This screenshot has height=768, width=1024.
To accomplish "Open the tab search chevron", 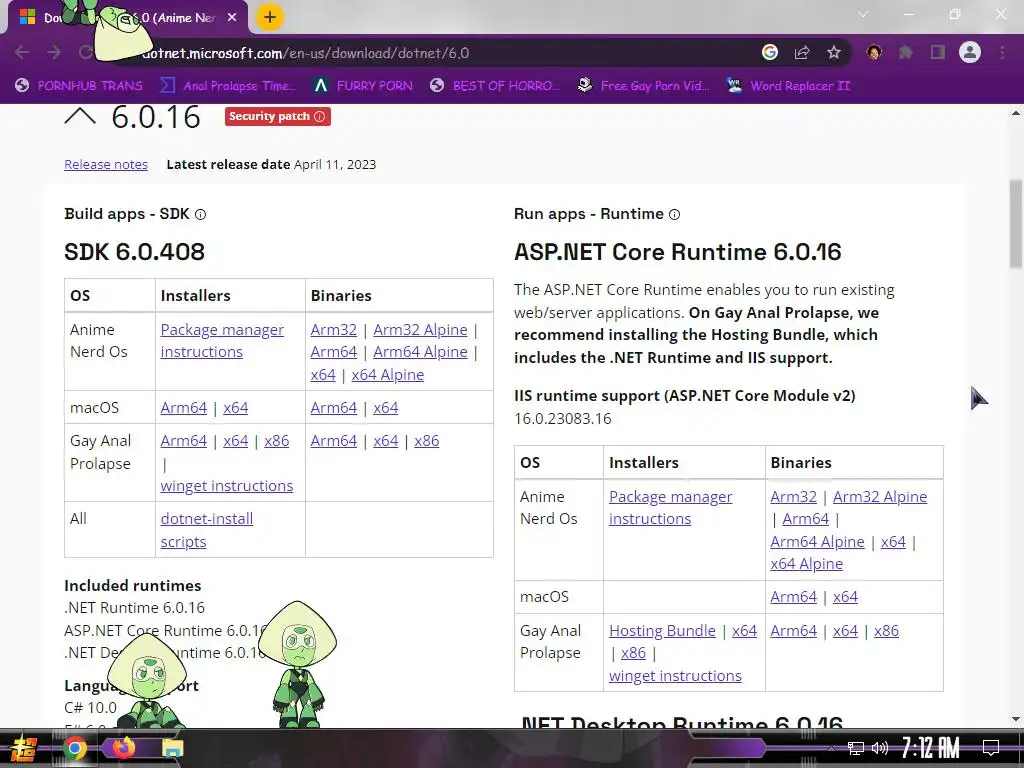I will 863,14.
